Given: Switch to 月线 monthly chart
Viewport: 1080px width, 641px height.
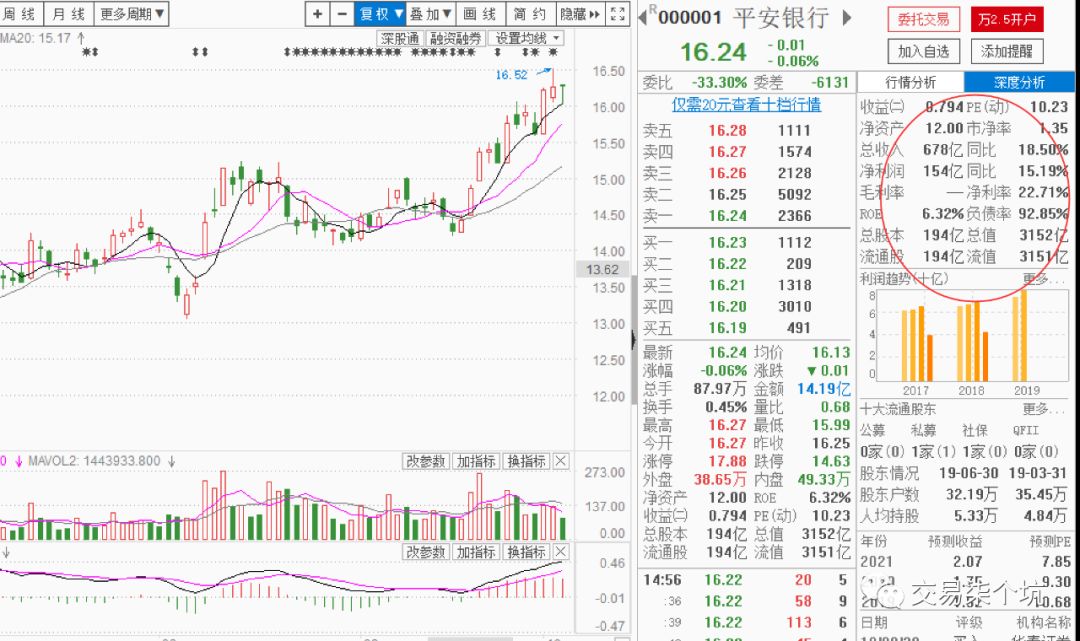Looking at the screenshot, I should click(x=69, y=14).
